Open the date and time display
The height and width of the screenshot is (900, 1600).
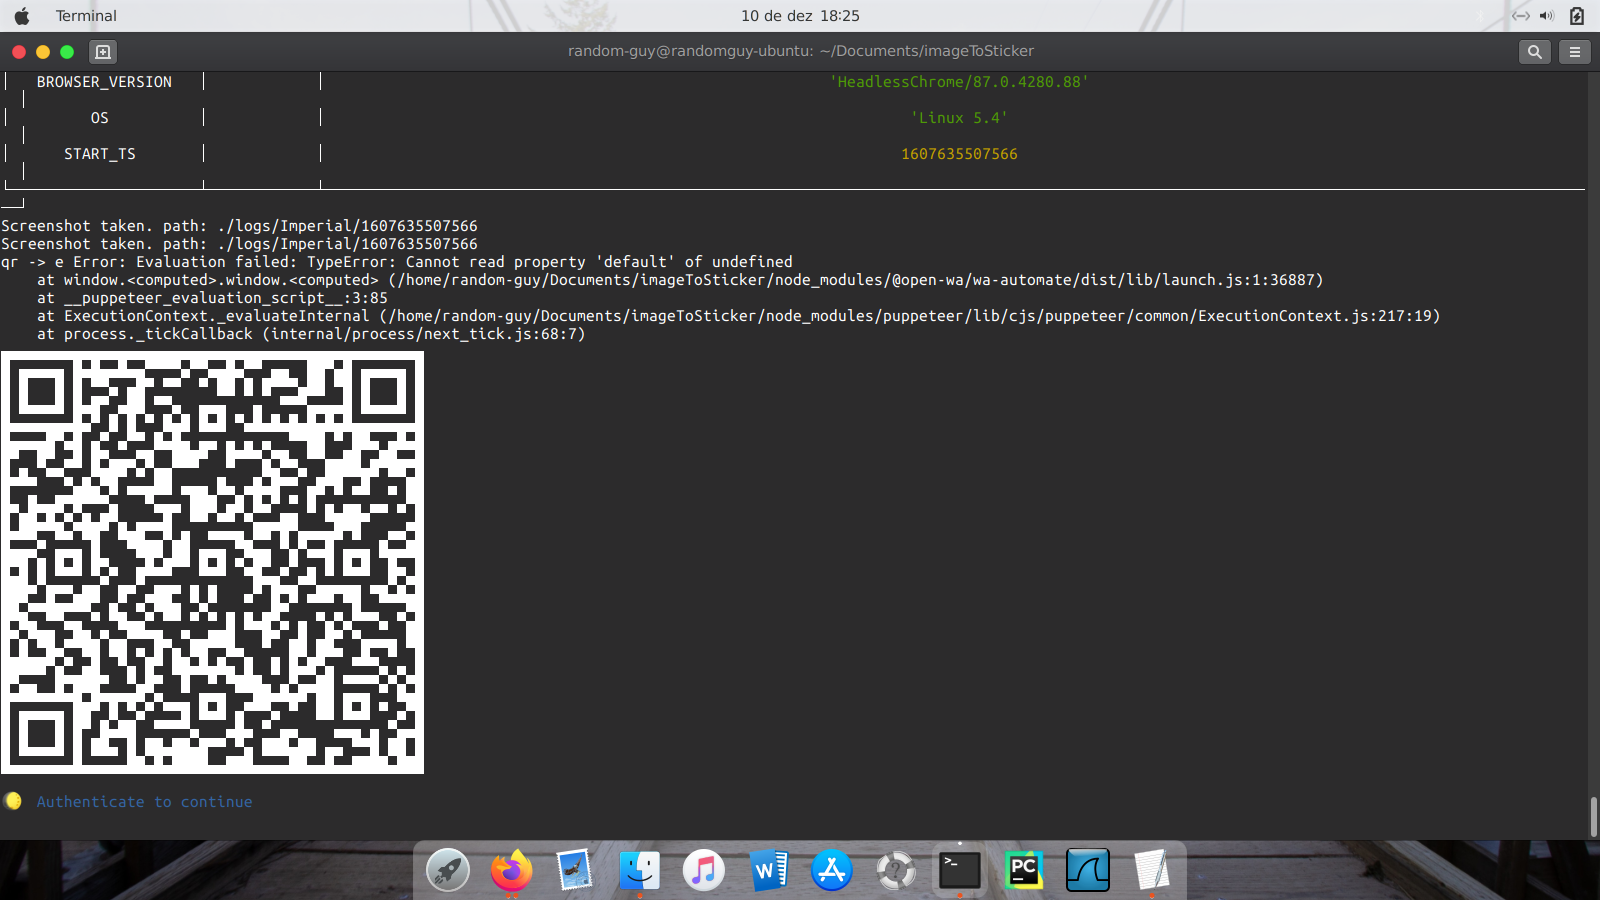coord(800,15)
